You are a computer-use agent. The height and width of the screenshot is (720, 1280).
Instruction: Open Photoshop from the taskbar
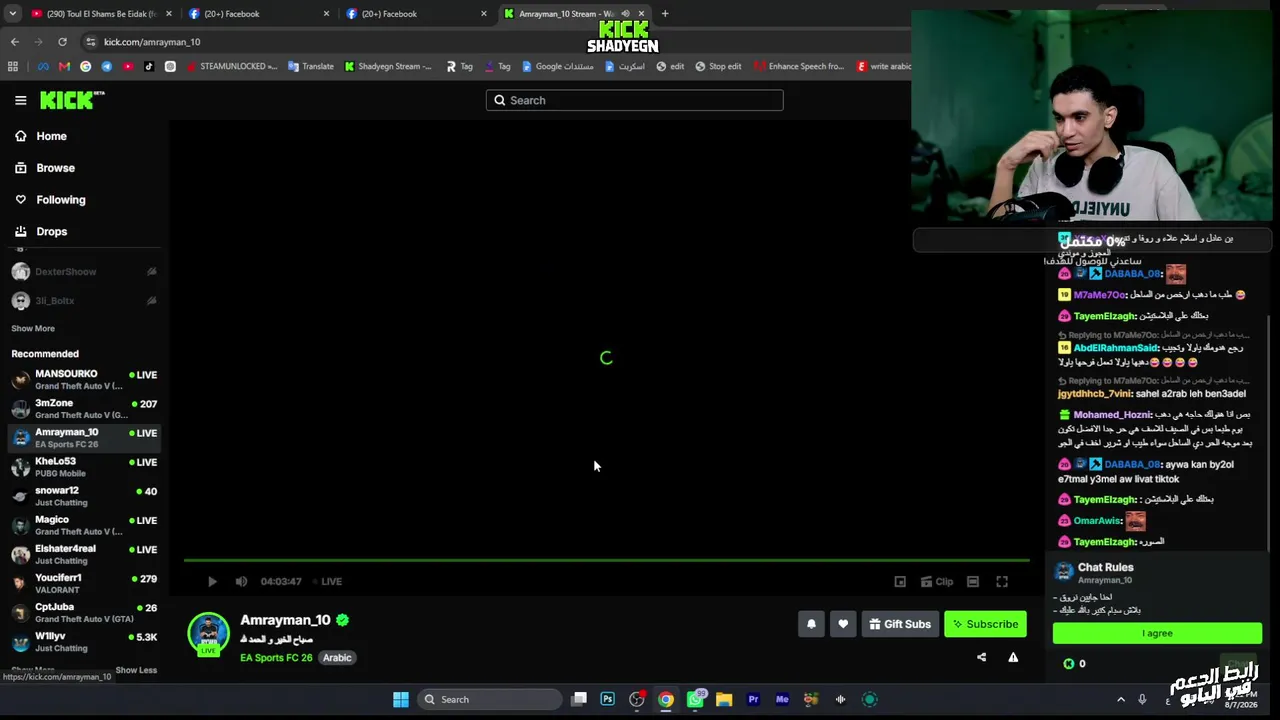(607, 700)
